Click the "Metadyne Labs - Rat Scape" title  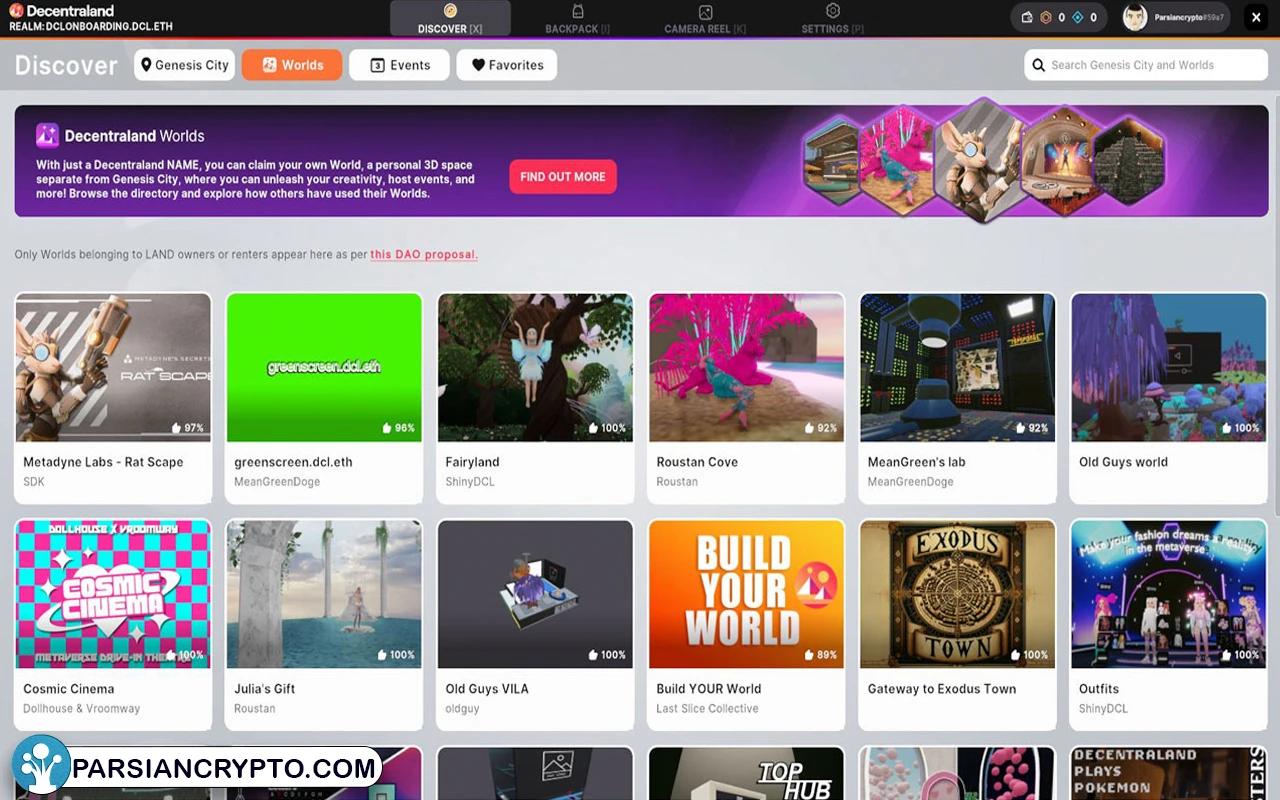(103, 462)
